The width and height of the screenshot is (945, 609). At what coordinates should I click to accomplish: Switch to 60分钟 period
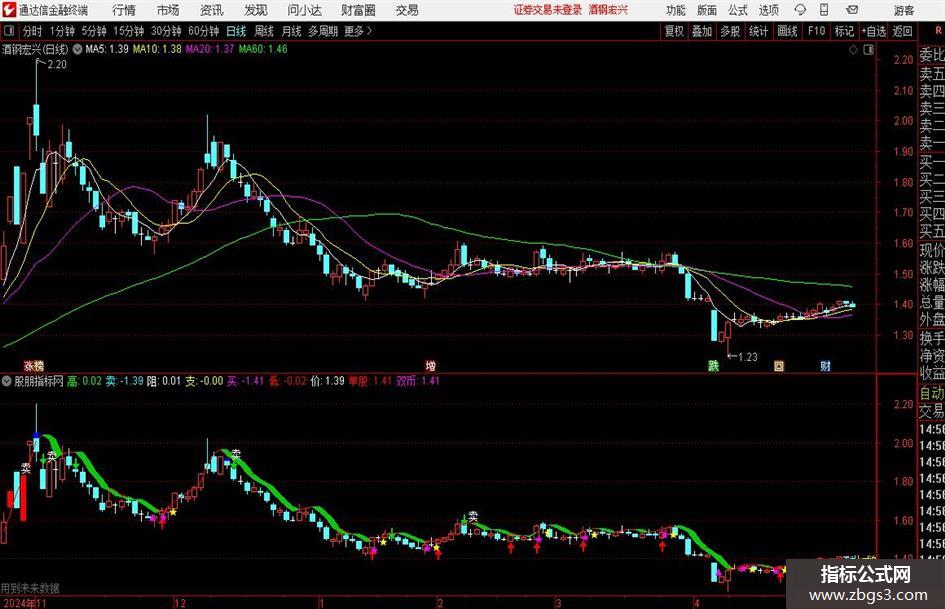coord(204,31)
